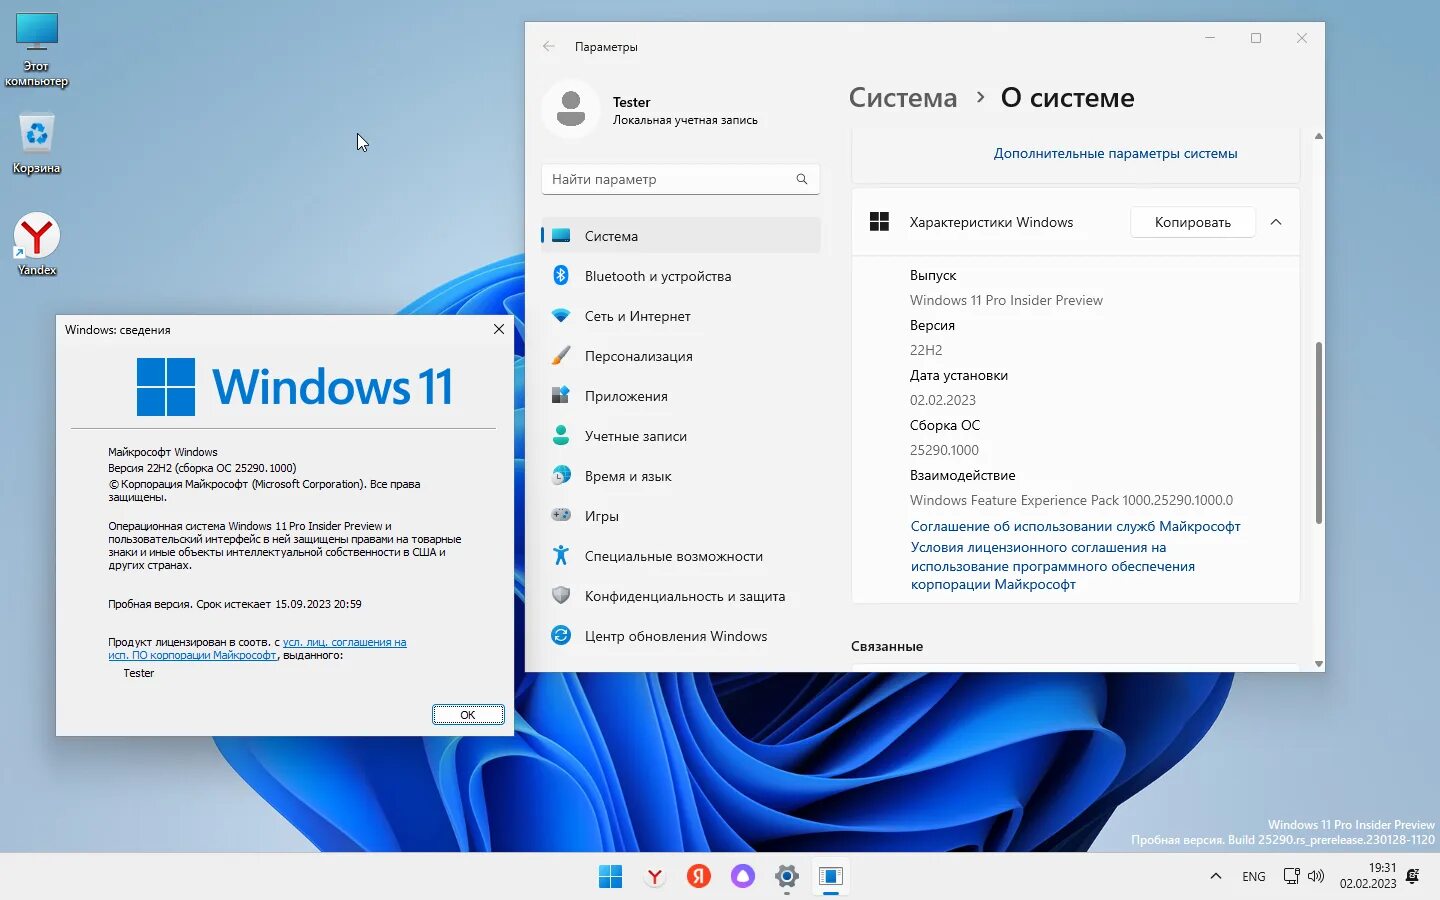Click the Settings gear on the taskbar
This screenshot has width=1440, height=900.
[x=787, y=877]
